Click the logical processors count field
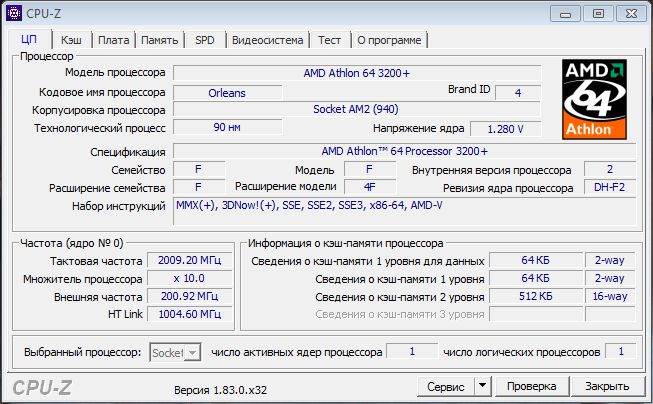This screenshot has width=653, height=404. (x=621, y=352)
